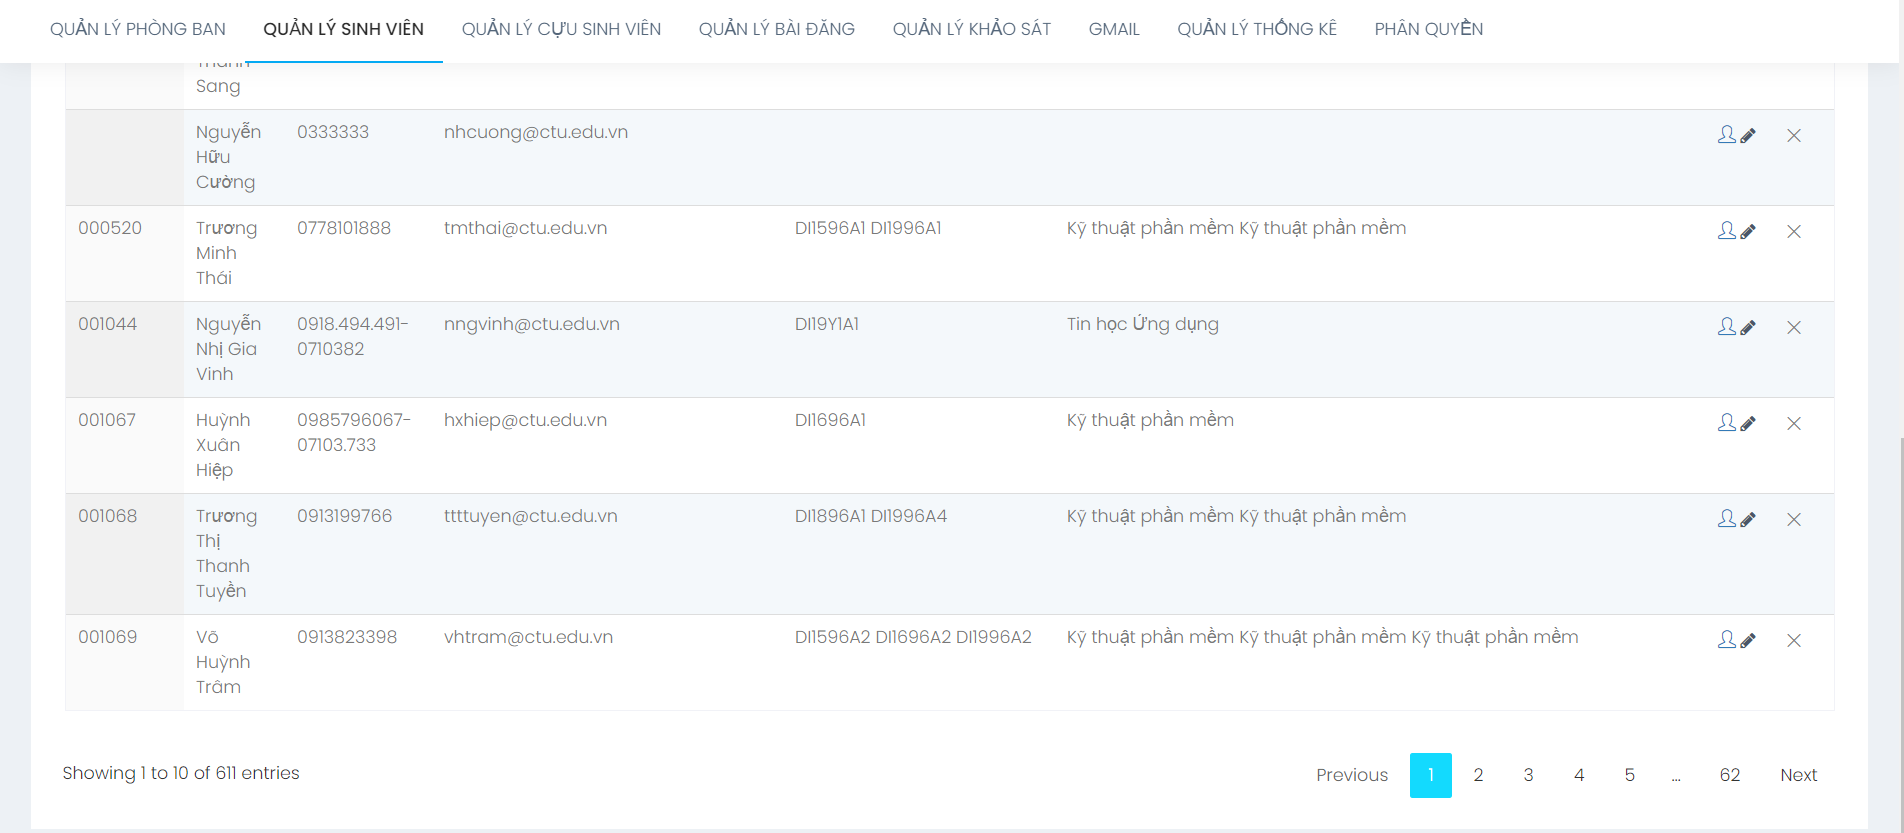This screenshot has height=833, width=1904.
Task: Edit Nguyễn Nhị Gia Vinh record
Action: point(1736,327)
